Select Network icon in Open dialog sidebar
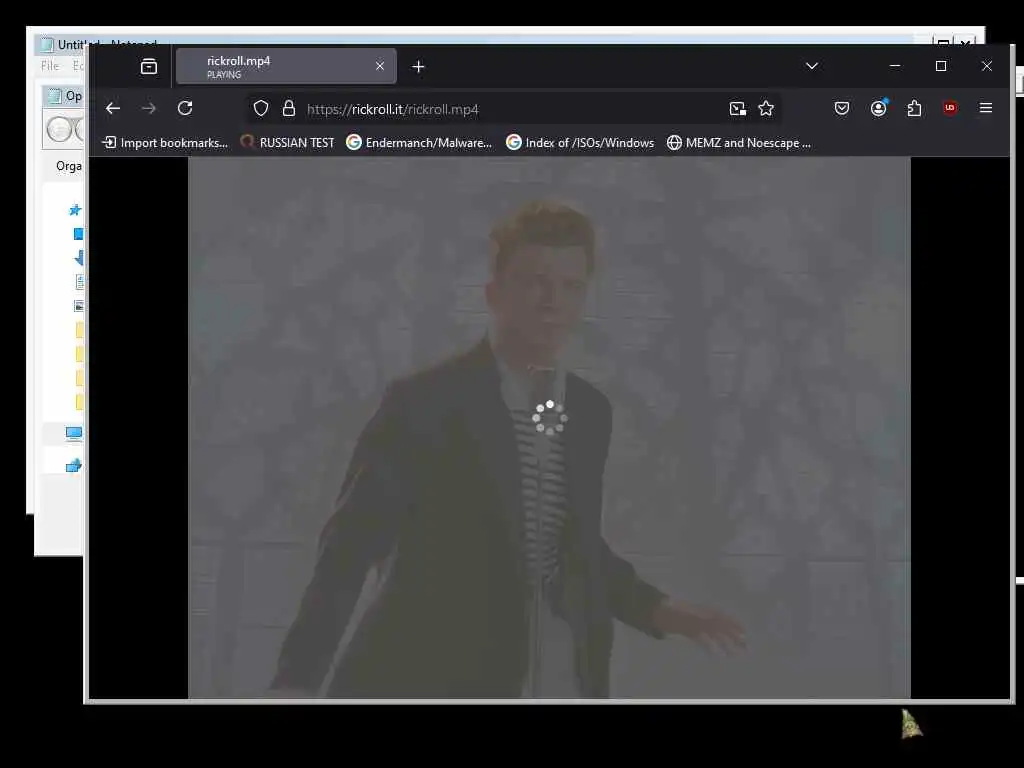 click(x=74, y=465)
